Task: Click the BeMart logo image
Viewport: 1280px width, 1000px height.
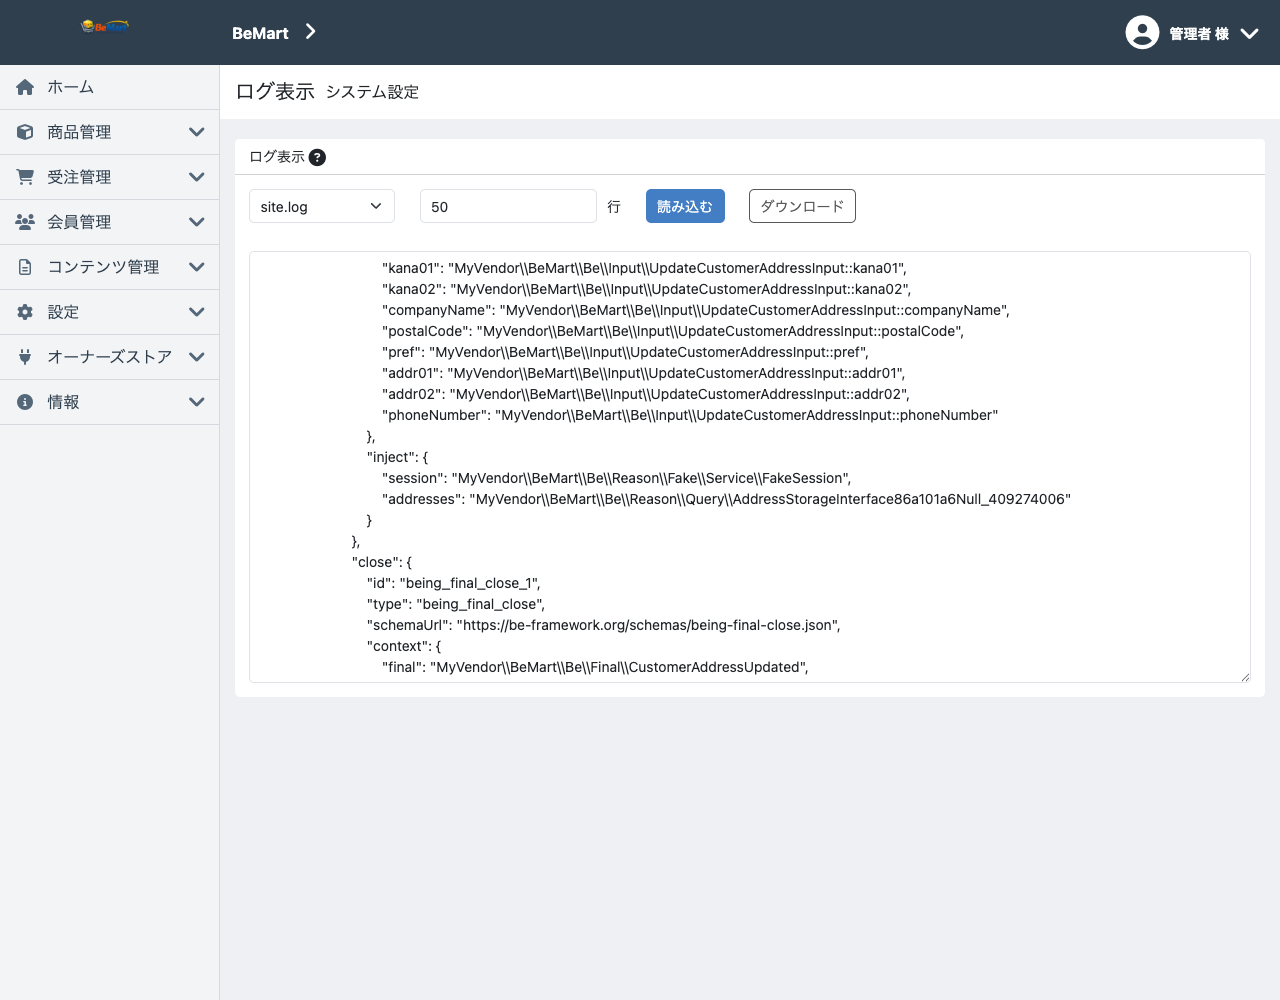Action: (105, 26)
